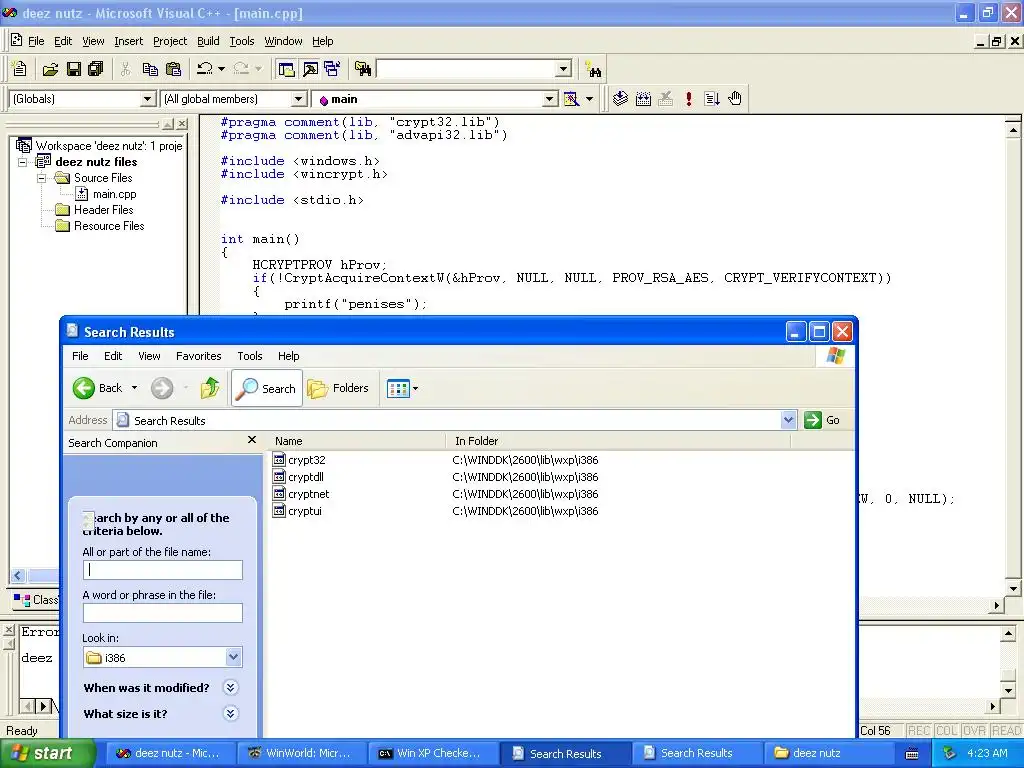Screen dimensions: 1024x768
Task: Click the Paste toolbar icon
Action: coord(173,69)
